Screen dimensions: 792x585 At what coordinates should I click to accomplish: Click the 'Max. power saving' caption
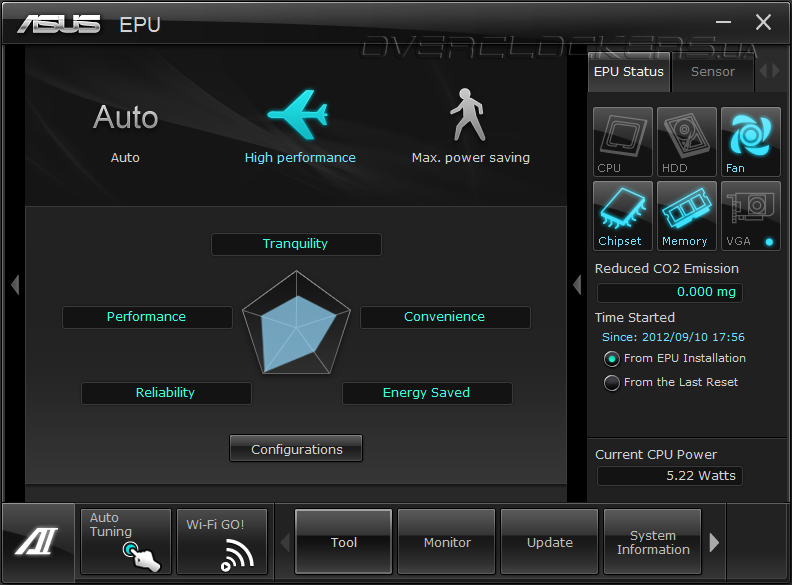(x=470, y=158)
